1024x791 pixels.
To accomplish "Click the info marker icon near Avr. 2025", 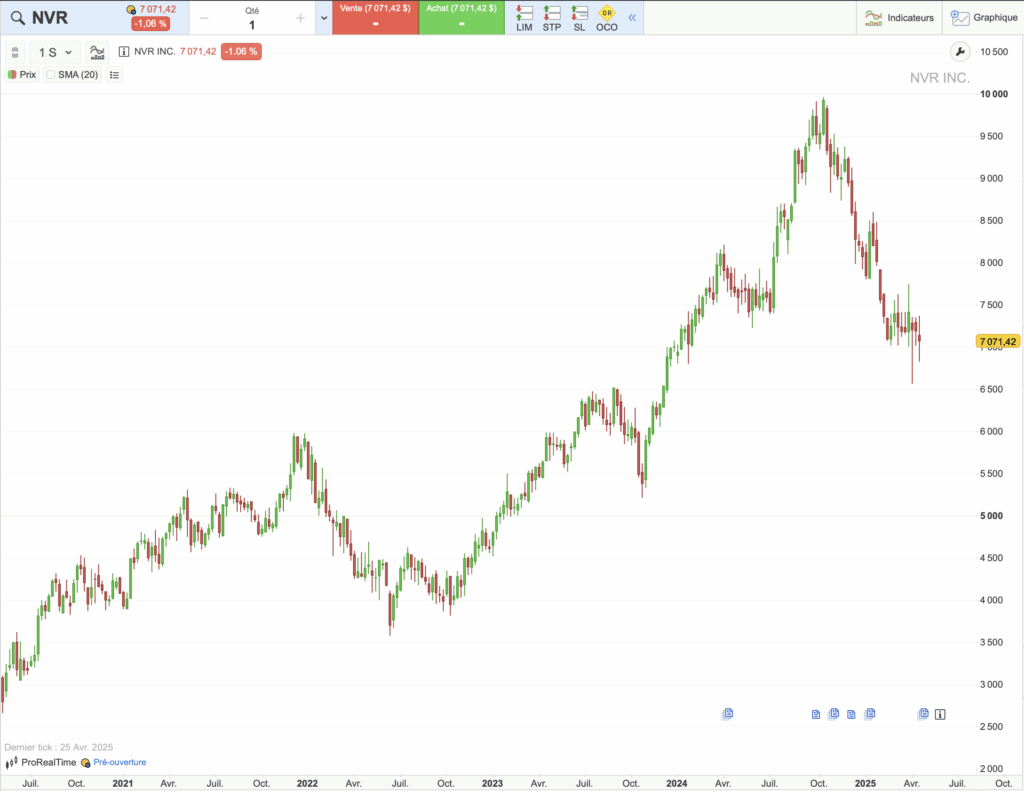I will coord(940,715).
